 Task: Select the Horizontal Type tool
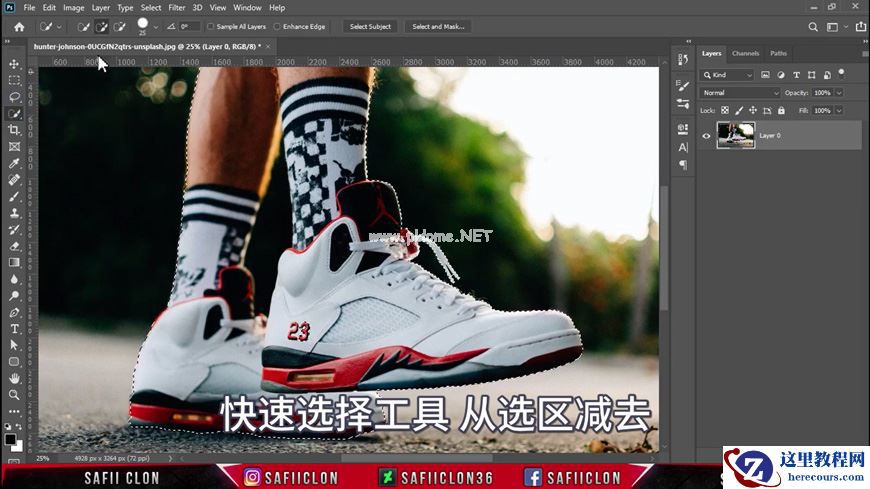point(14,329)
